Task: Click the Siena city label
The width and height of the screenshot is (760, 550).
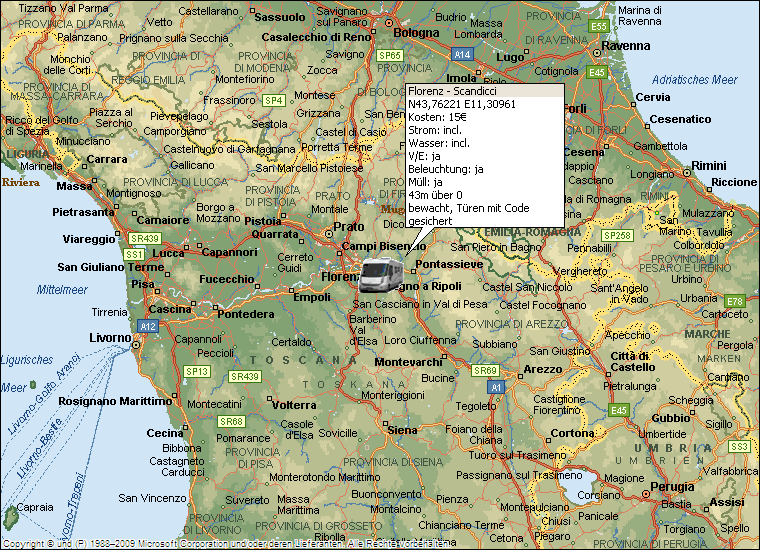Action: [x=402, y=430]
